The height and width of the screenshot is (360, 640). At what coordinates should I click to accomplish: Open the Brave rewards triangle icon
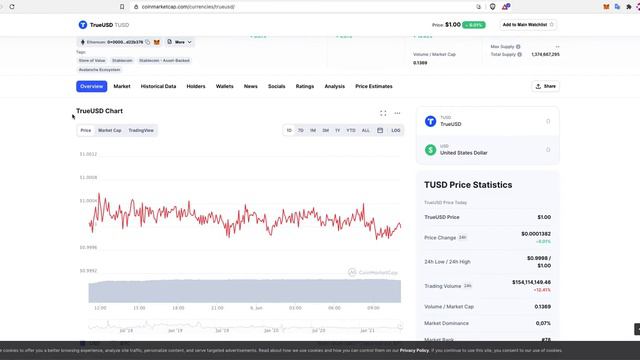point(506,7)
